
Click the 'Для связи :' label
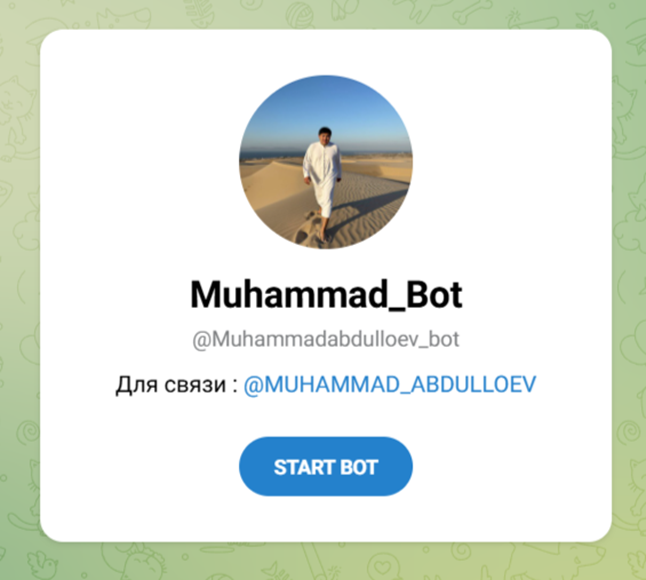pyautogui.click(x=177, y=385)
